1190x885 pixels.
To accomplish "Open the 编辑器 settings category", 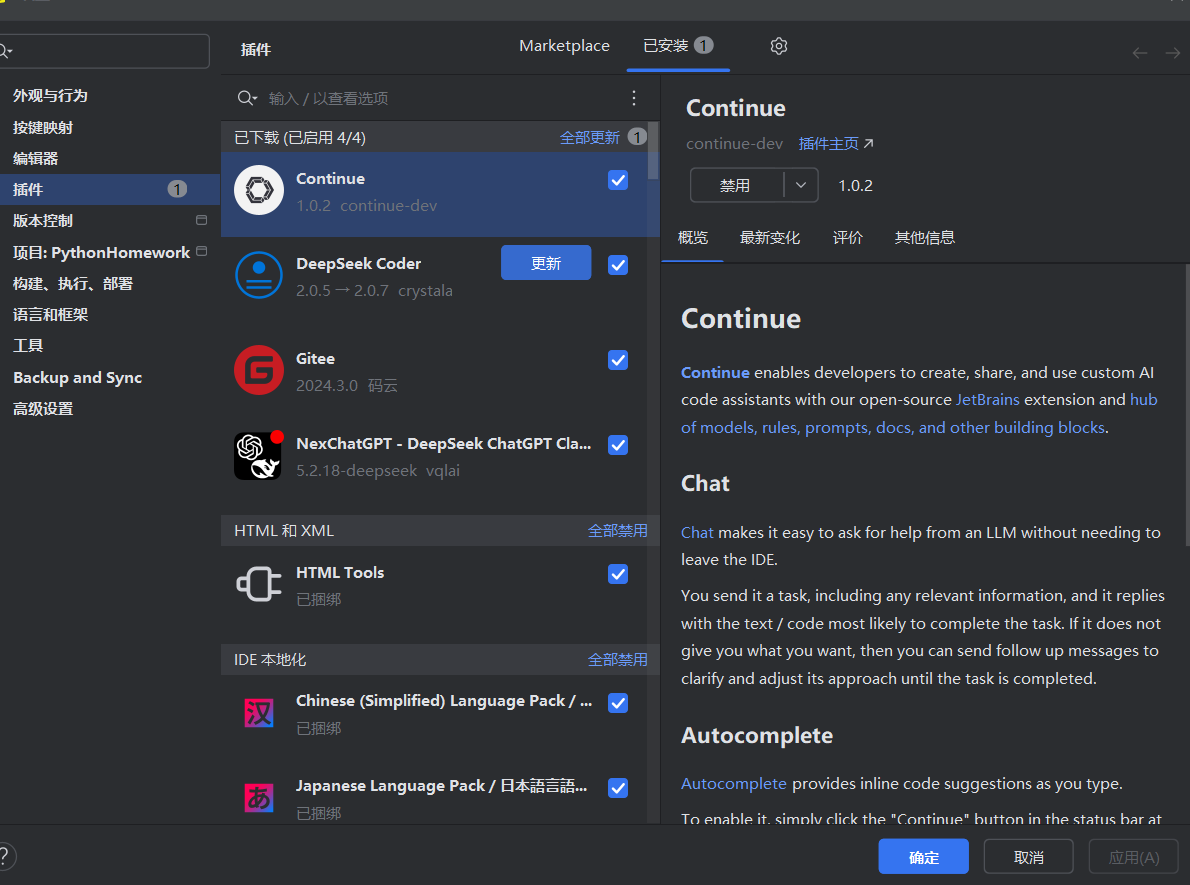I will pos(35,158).
